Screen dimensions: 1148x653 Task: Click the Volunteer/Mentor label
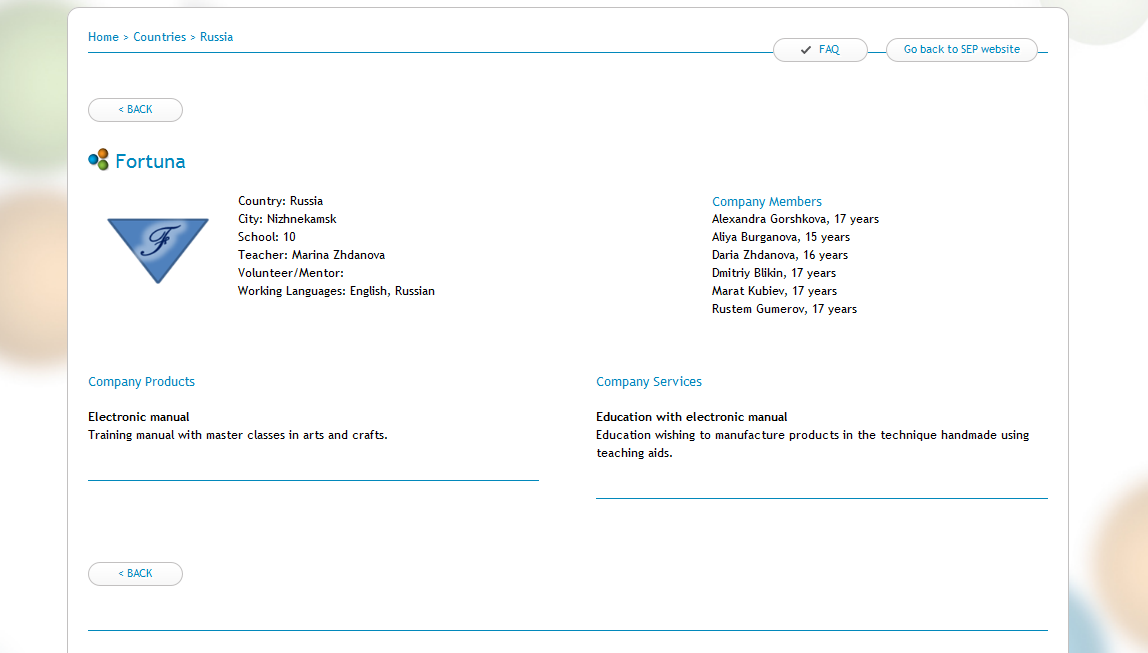click(x=291, y=273)
